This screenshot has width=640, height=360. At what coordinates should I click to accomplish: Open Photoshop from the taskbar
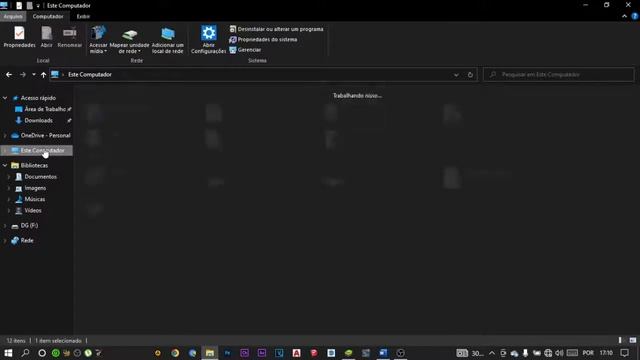227,353
